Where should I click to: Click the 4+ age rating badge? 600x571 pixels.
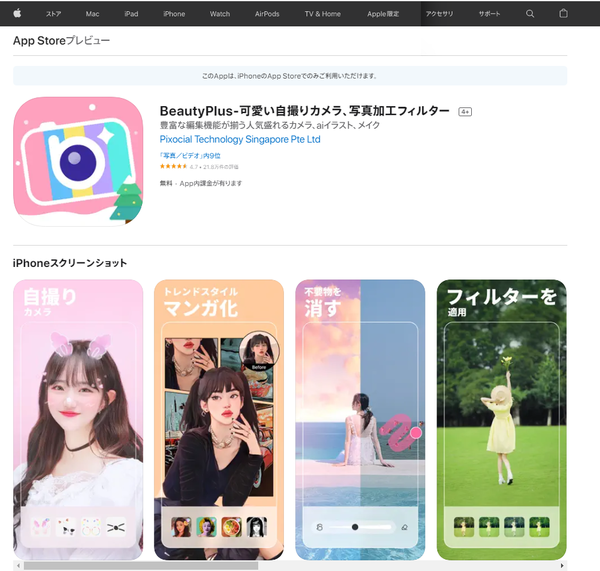465,112
